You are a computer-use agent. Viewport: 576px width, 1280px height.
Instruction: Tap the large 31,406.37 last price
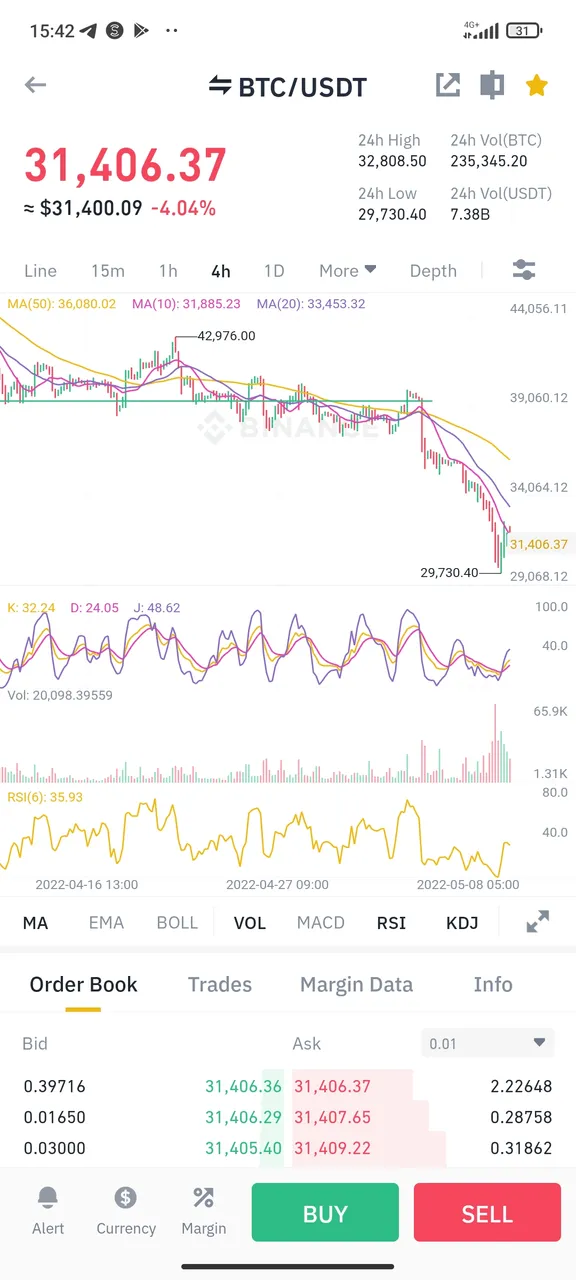(x=126, y=165)
